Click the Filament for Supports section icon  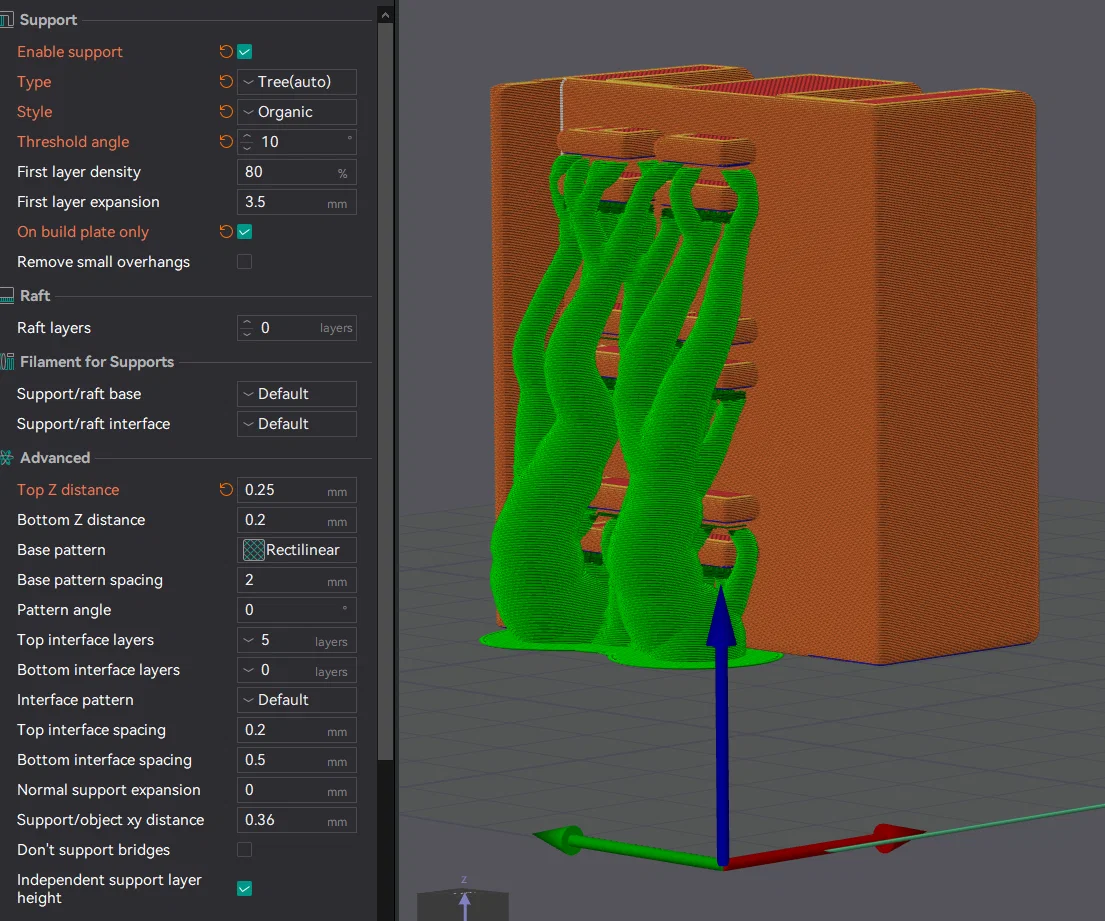click(6, 362)
